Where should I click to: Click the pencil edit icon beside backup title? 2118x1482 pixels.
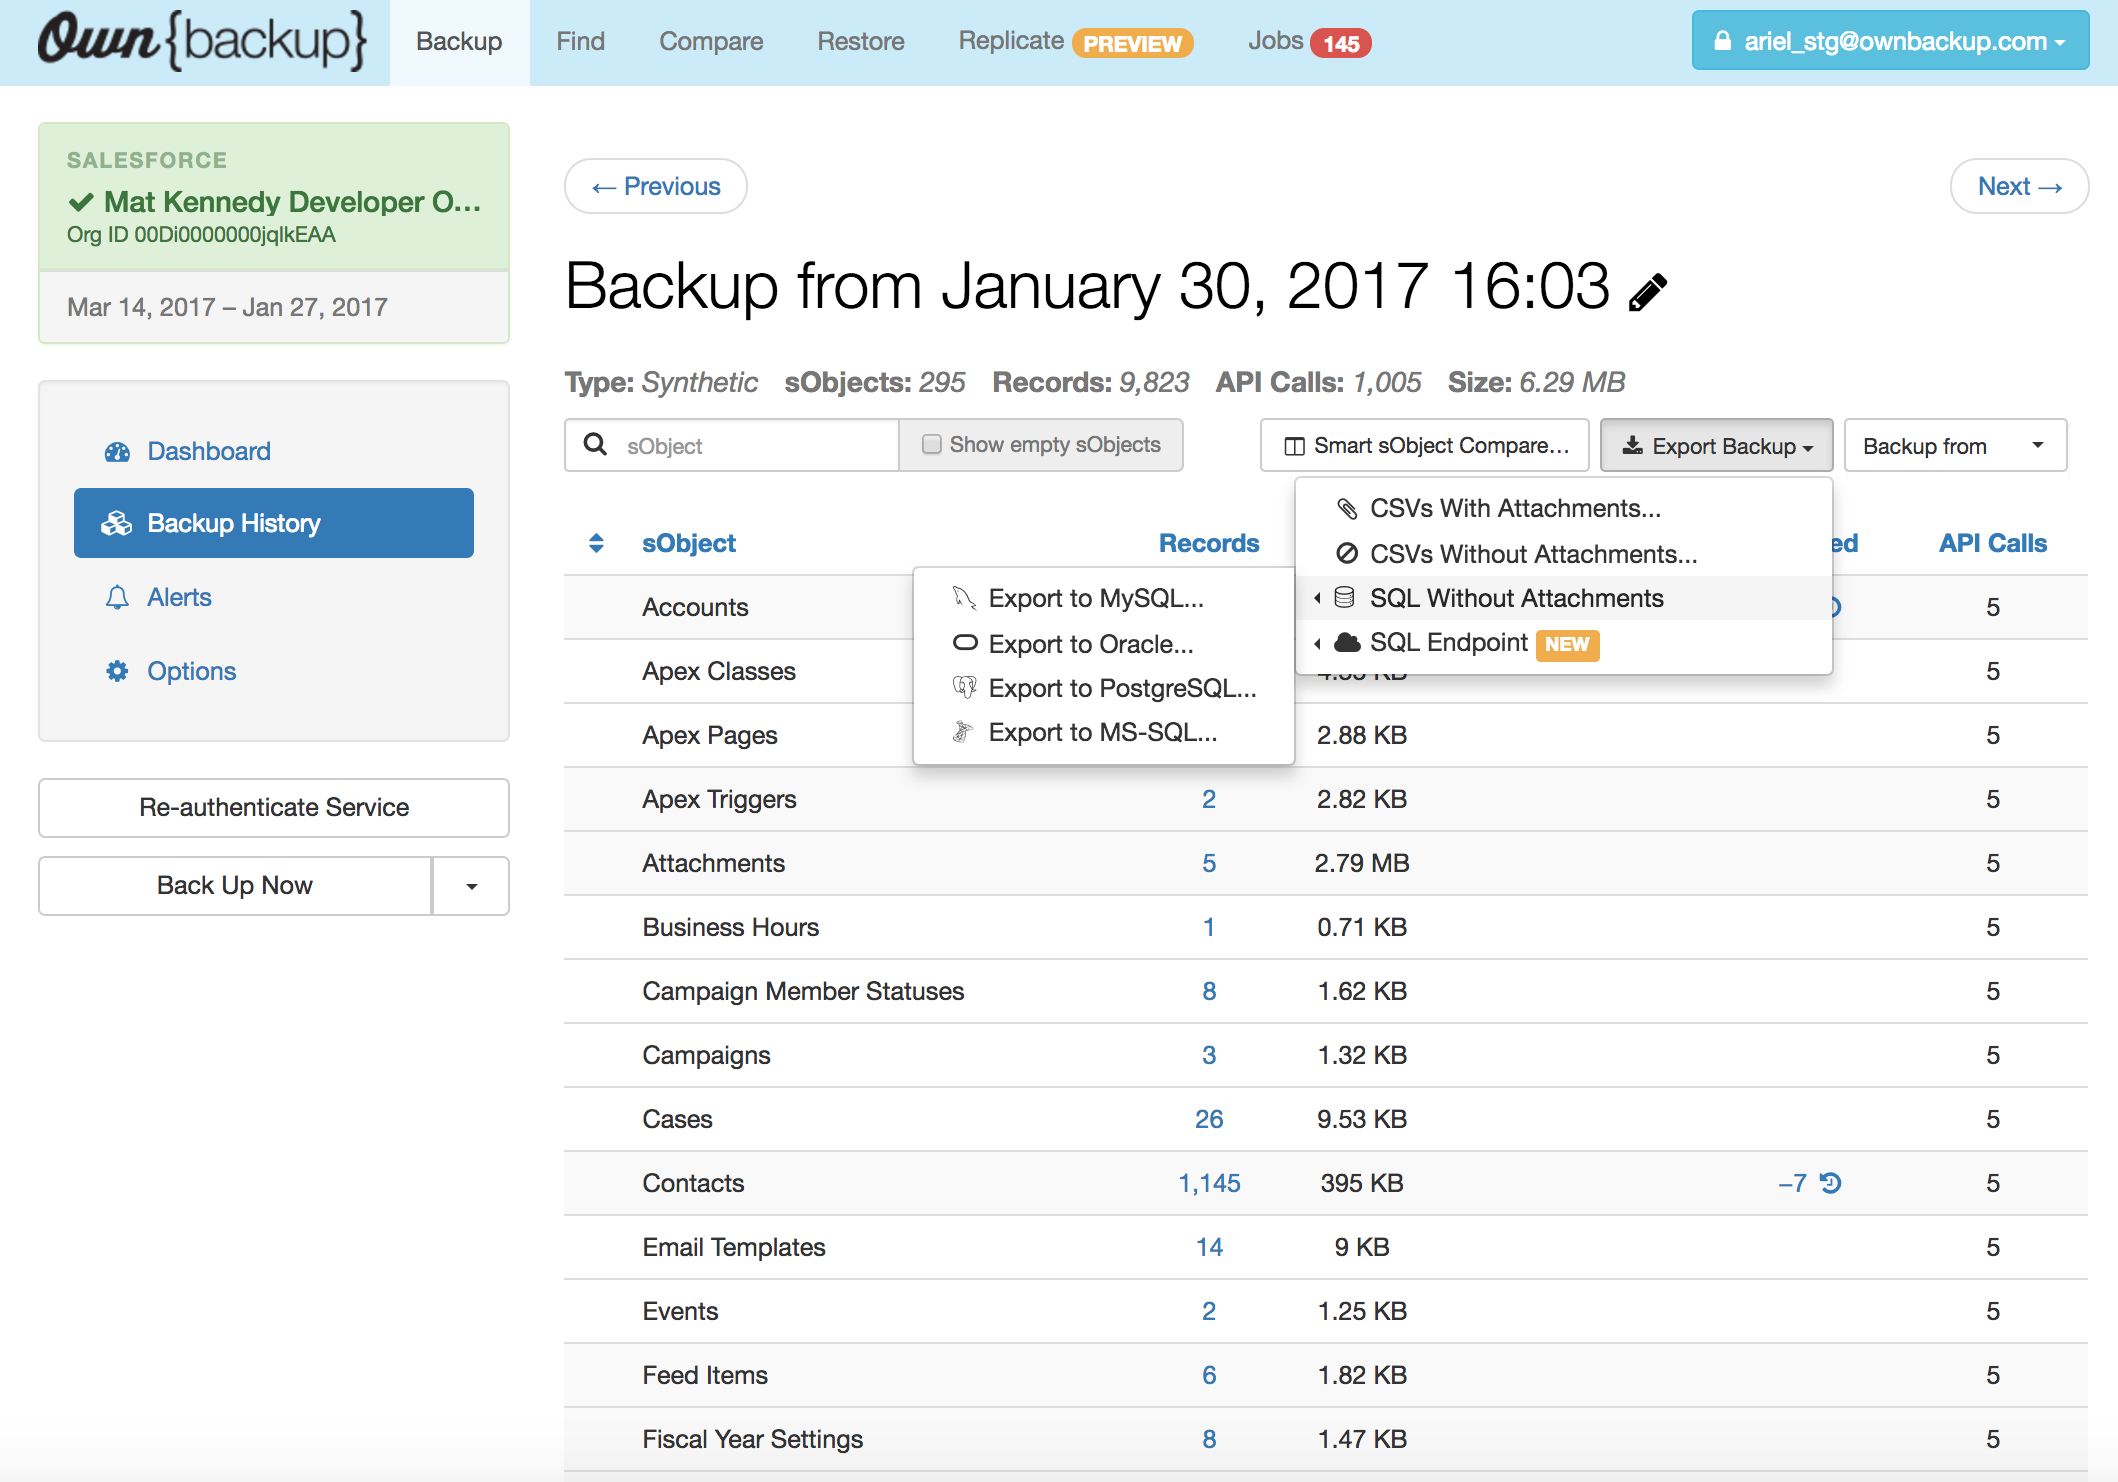[x=1648, y=292]
